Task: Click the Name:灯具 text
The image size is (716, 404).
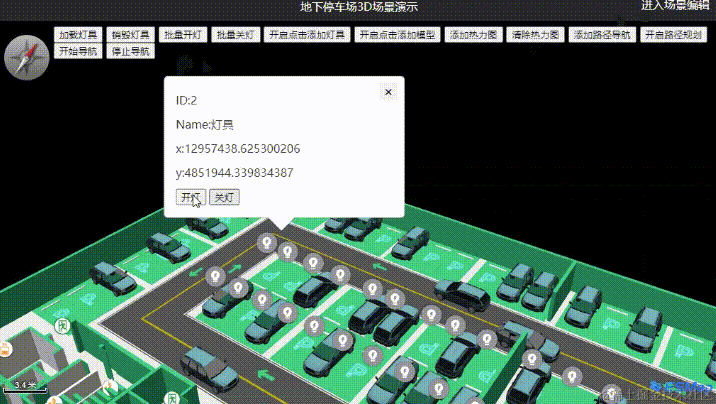Action: click(x=205, y=125)
